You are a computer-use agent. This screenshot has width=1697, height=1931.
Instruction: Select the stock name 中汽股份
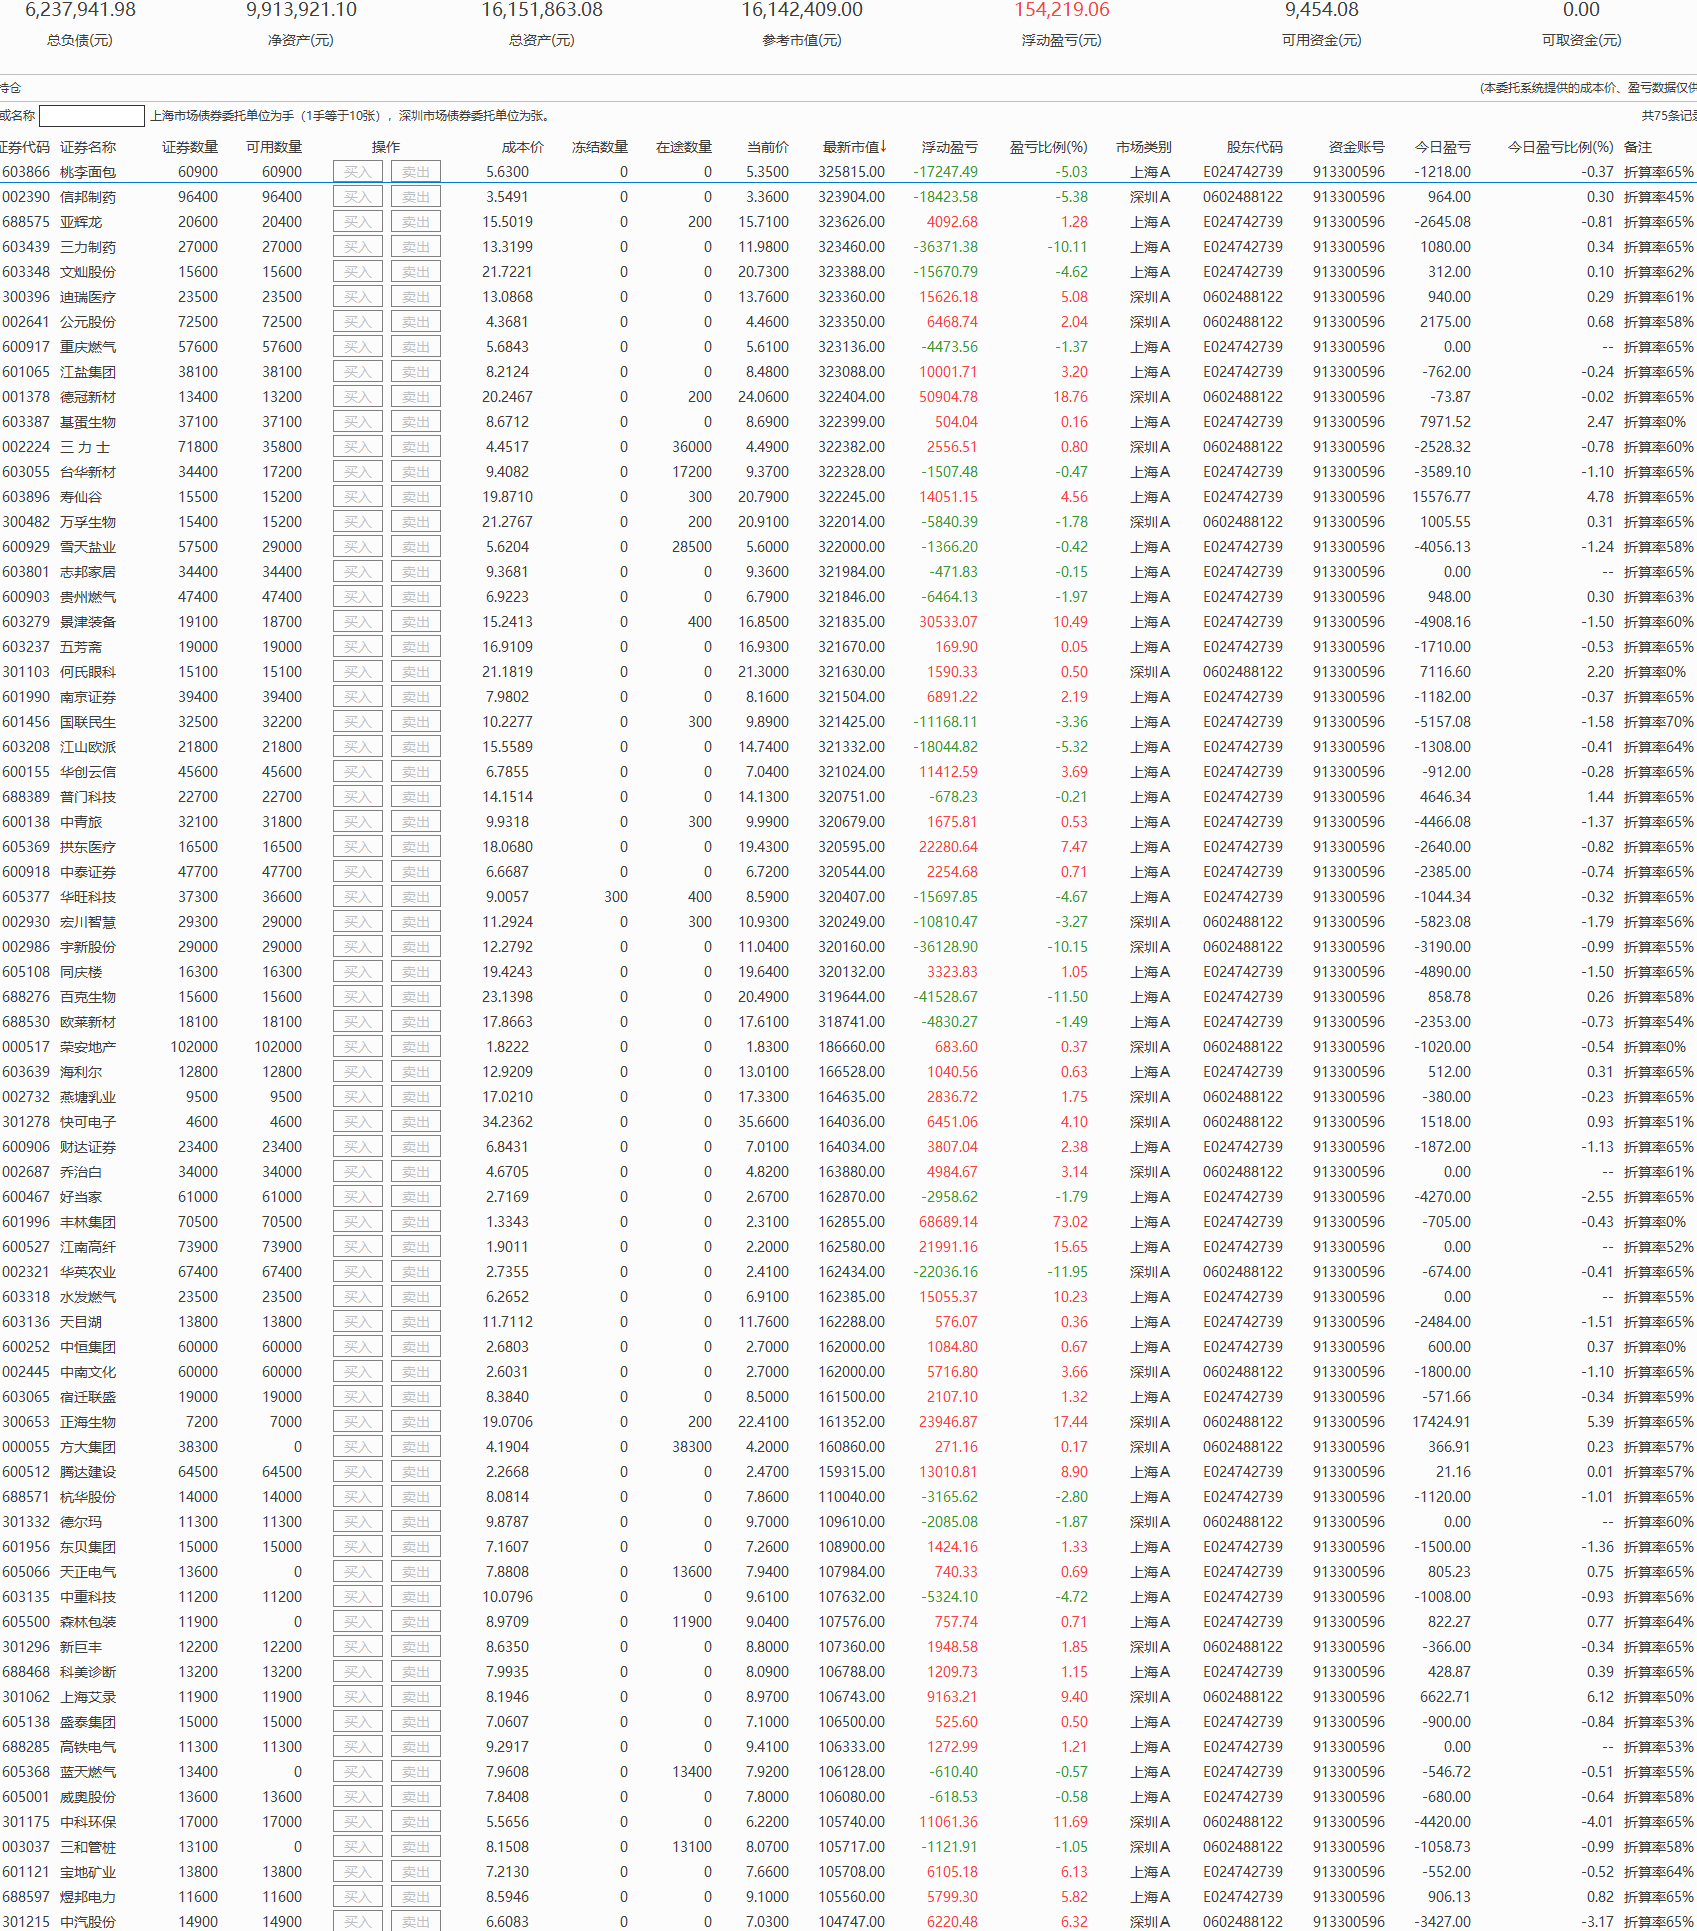coord(88,1922)
